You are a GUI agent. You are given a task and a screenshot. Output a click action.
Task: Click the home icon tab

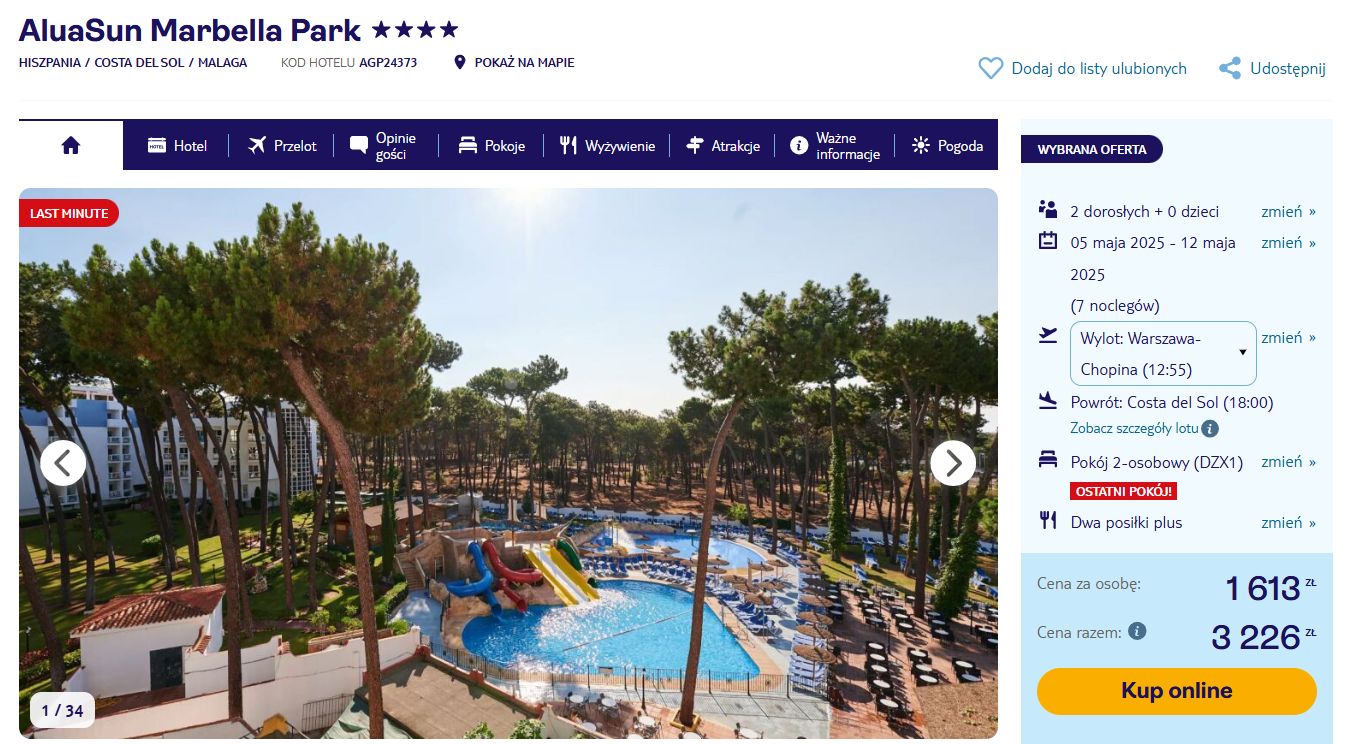[x=70, y=145]
